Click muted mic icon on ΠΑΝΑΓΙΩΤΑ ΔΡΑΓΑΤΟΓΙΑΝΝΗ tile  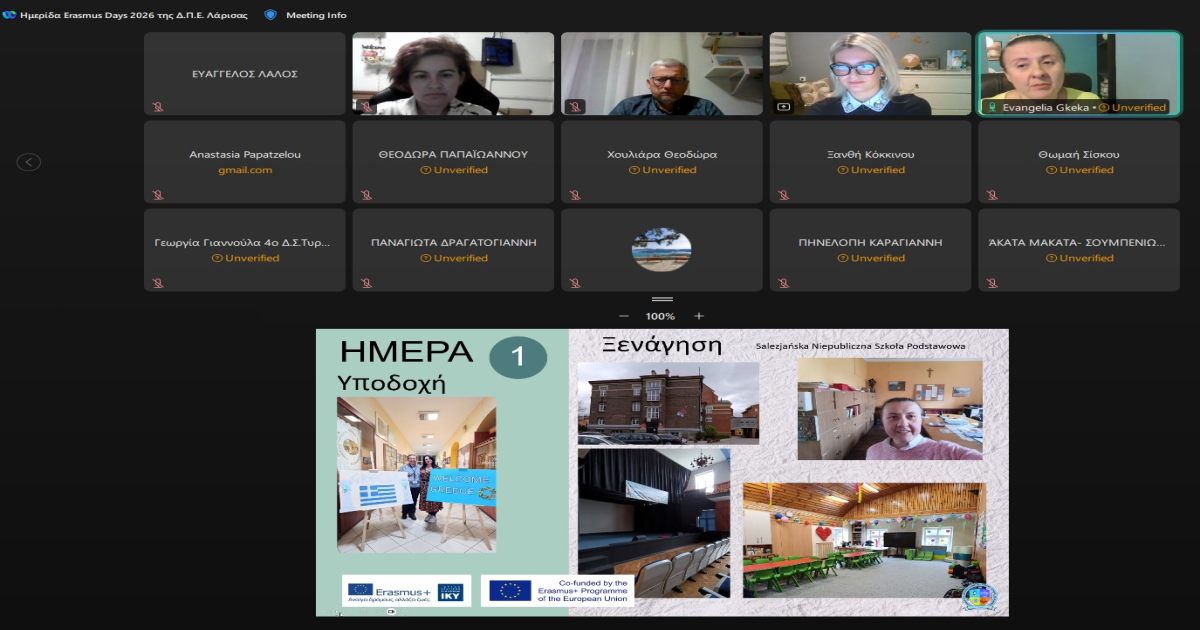[367, 282]
